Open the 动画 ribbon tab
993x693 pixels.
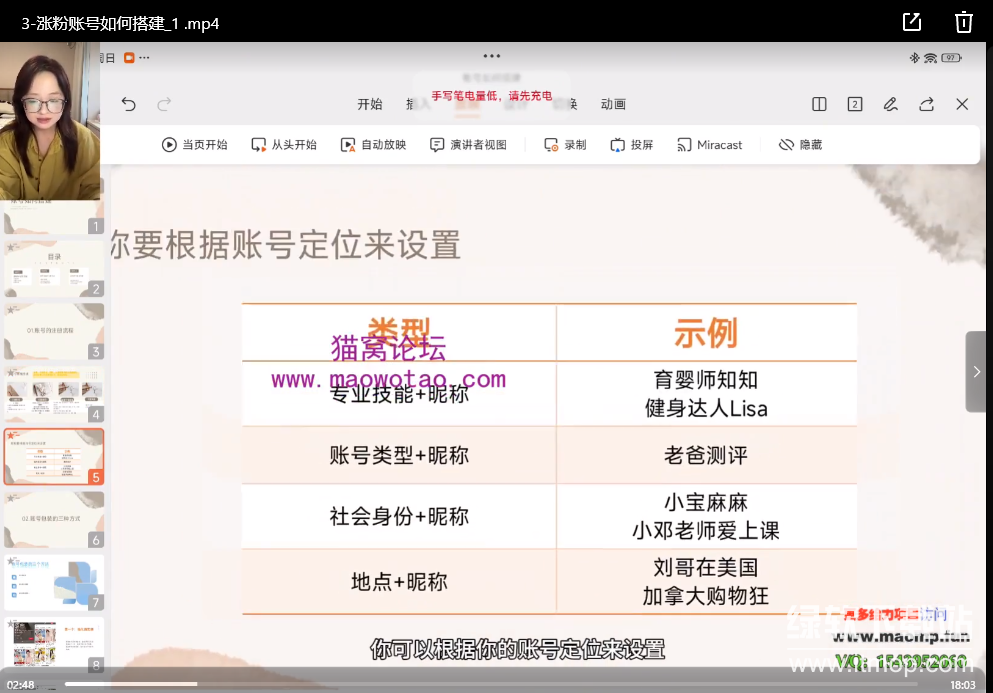coord(613,105)
